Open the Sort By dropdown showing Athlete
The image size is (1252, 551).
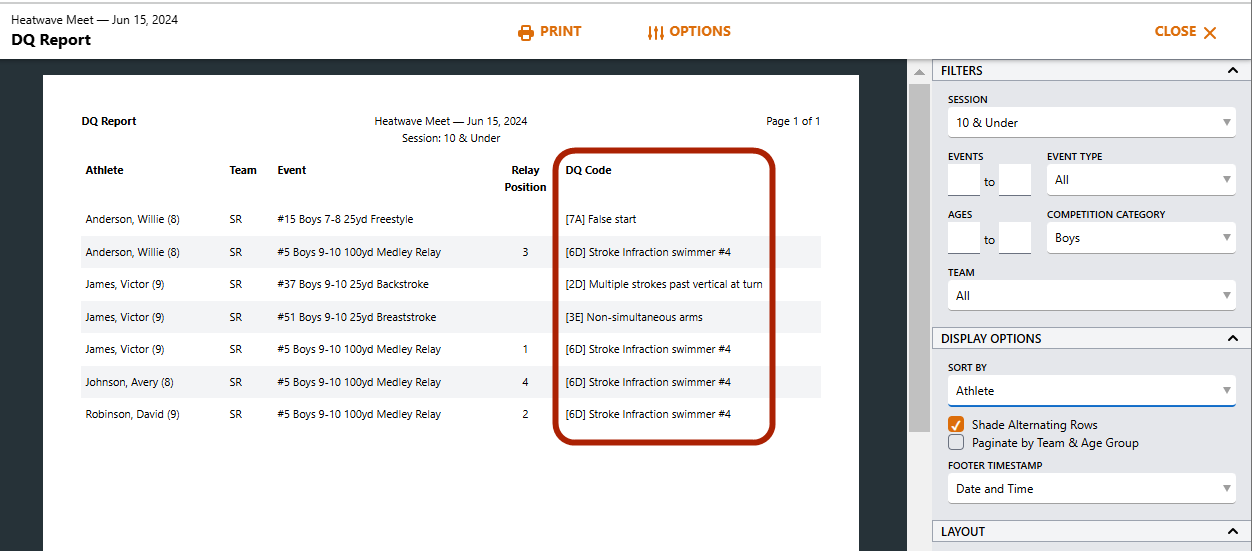pos(1092,391)
